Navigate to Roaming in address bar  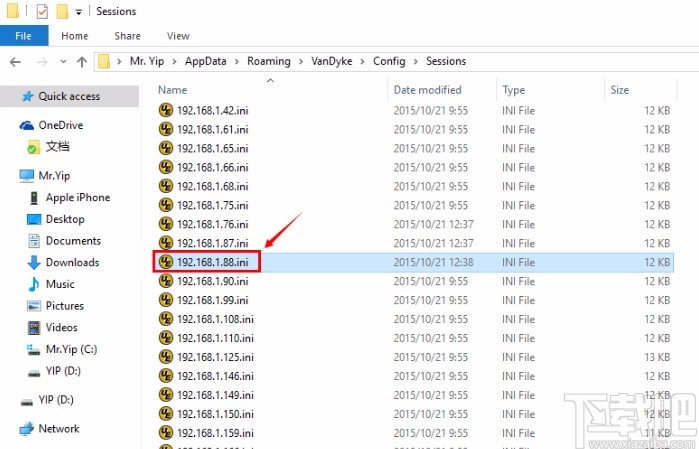click(x=269, y=61)
